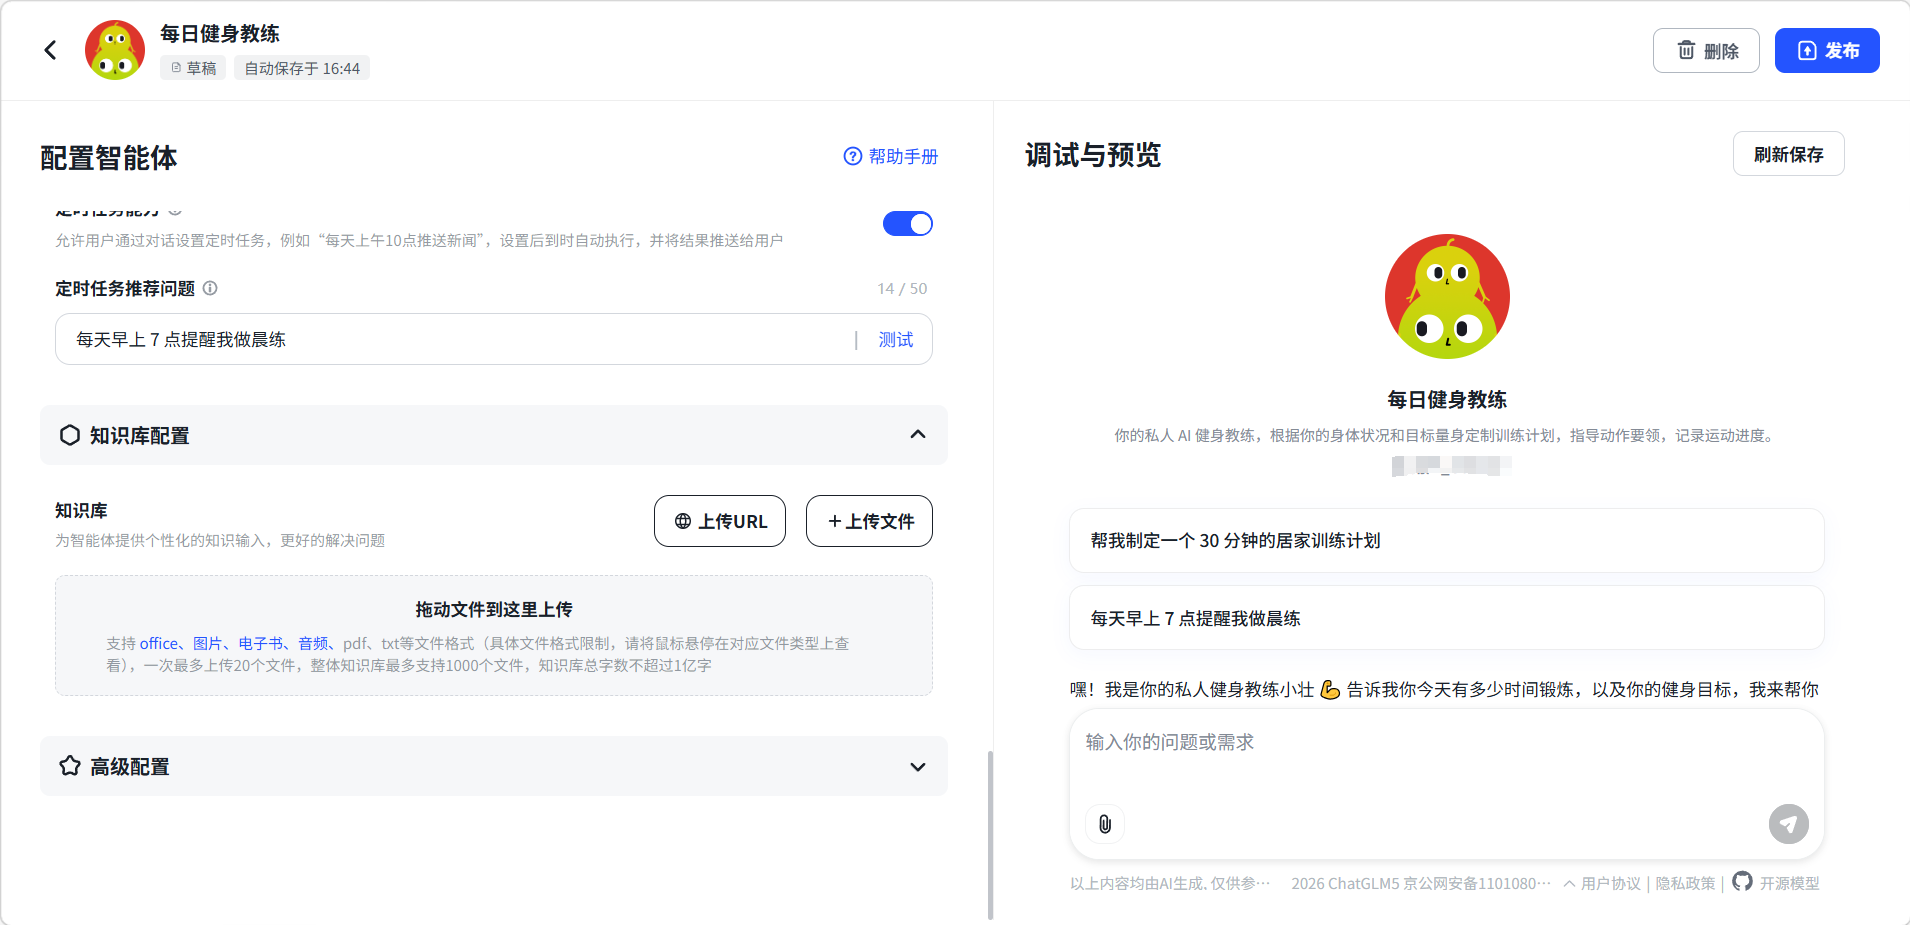The width and height of the screenshot is (1910, 925).
Task: Expand the 高级配置 section chevron
Action: (917, 767)
